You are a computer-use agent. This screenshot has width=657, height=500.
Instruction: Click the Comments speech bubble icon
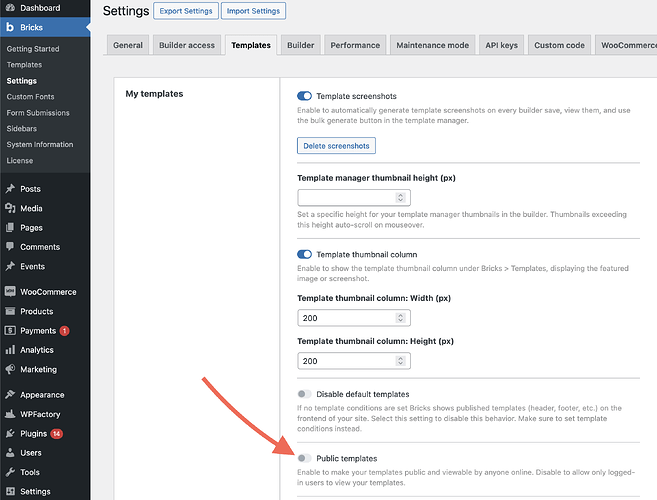pyautogui.click(x=10, y=247)
